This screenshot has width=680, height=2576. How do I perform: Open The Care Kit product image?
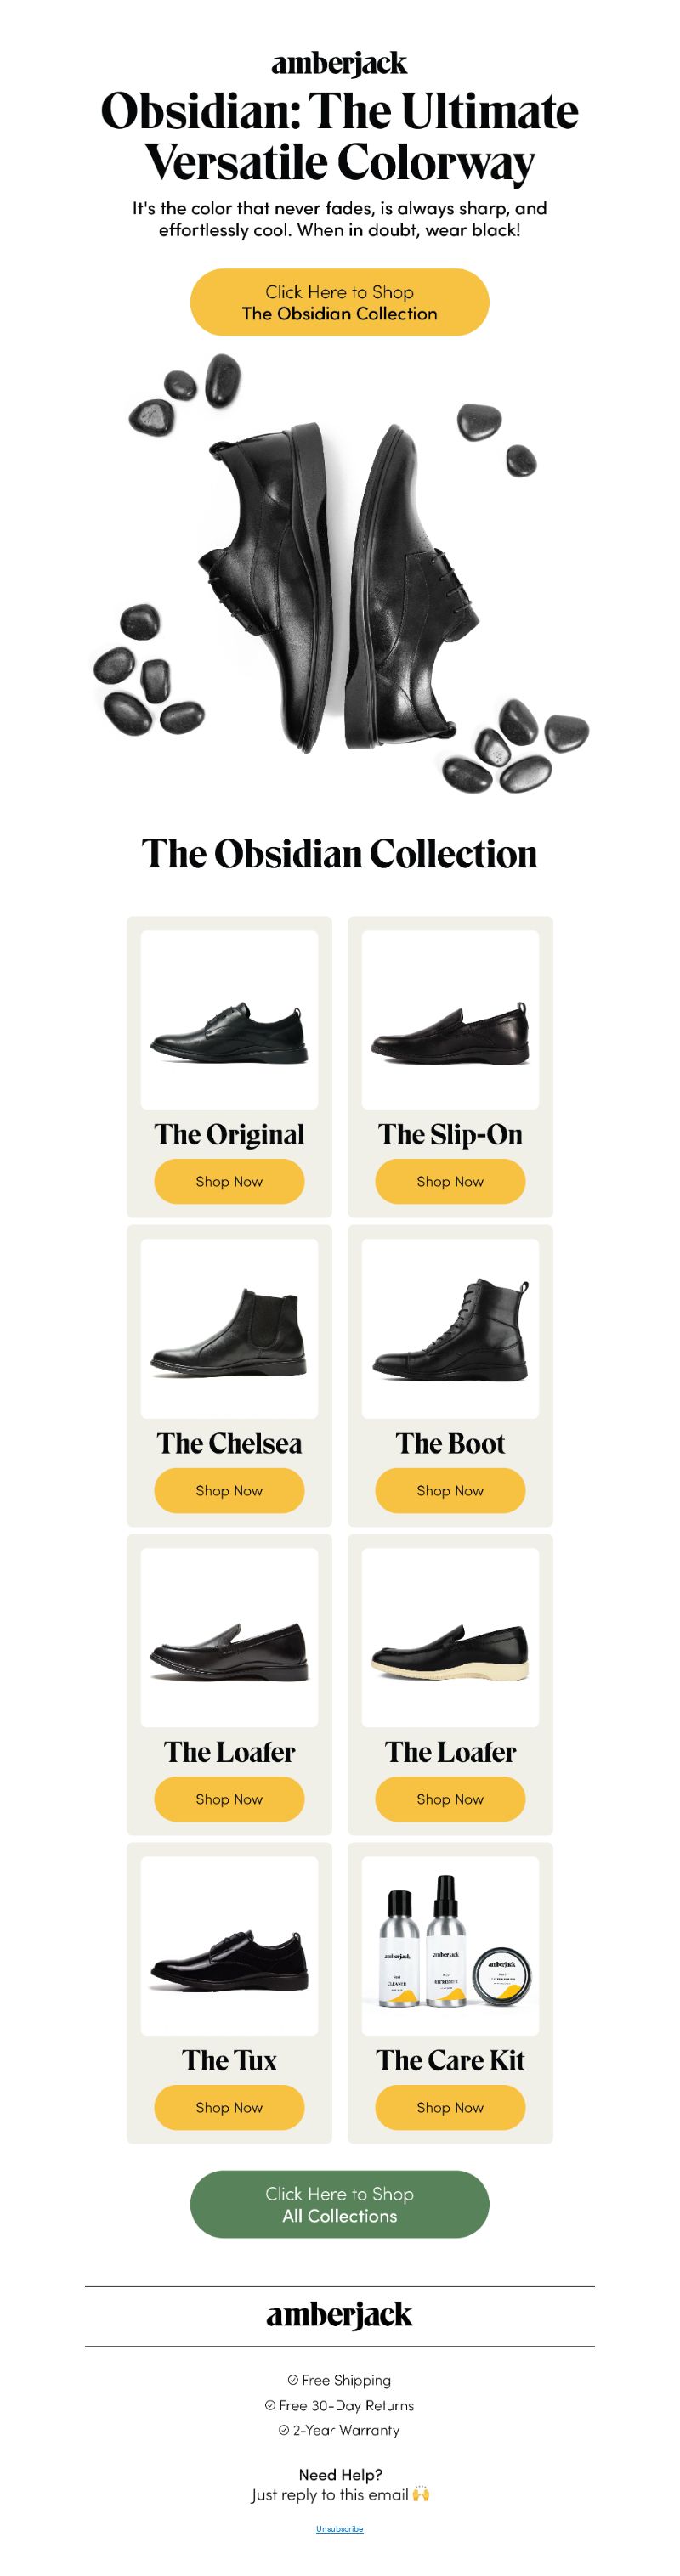[450, 1946]
